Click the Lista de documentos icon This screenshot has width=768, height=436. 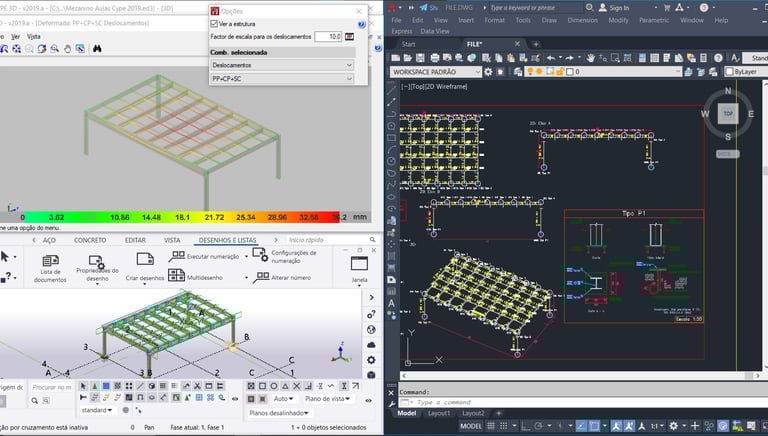click(x=50, y=261)
